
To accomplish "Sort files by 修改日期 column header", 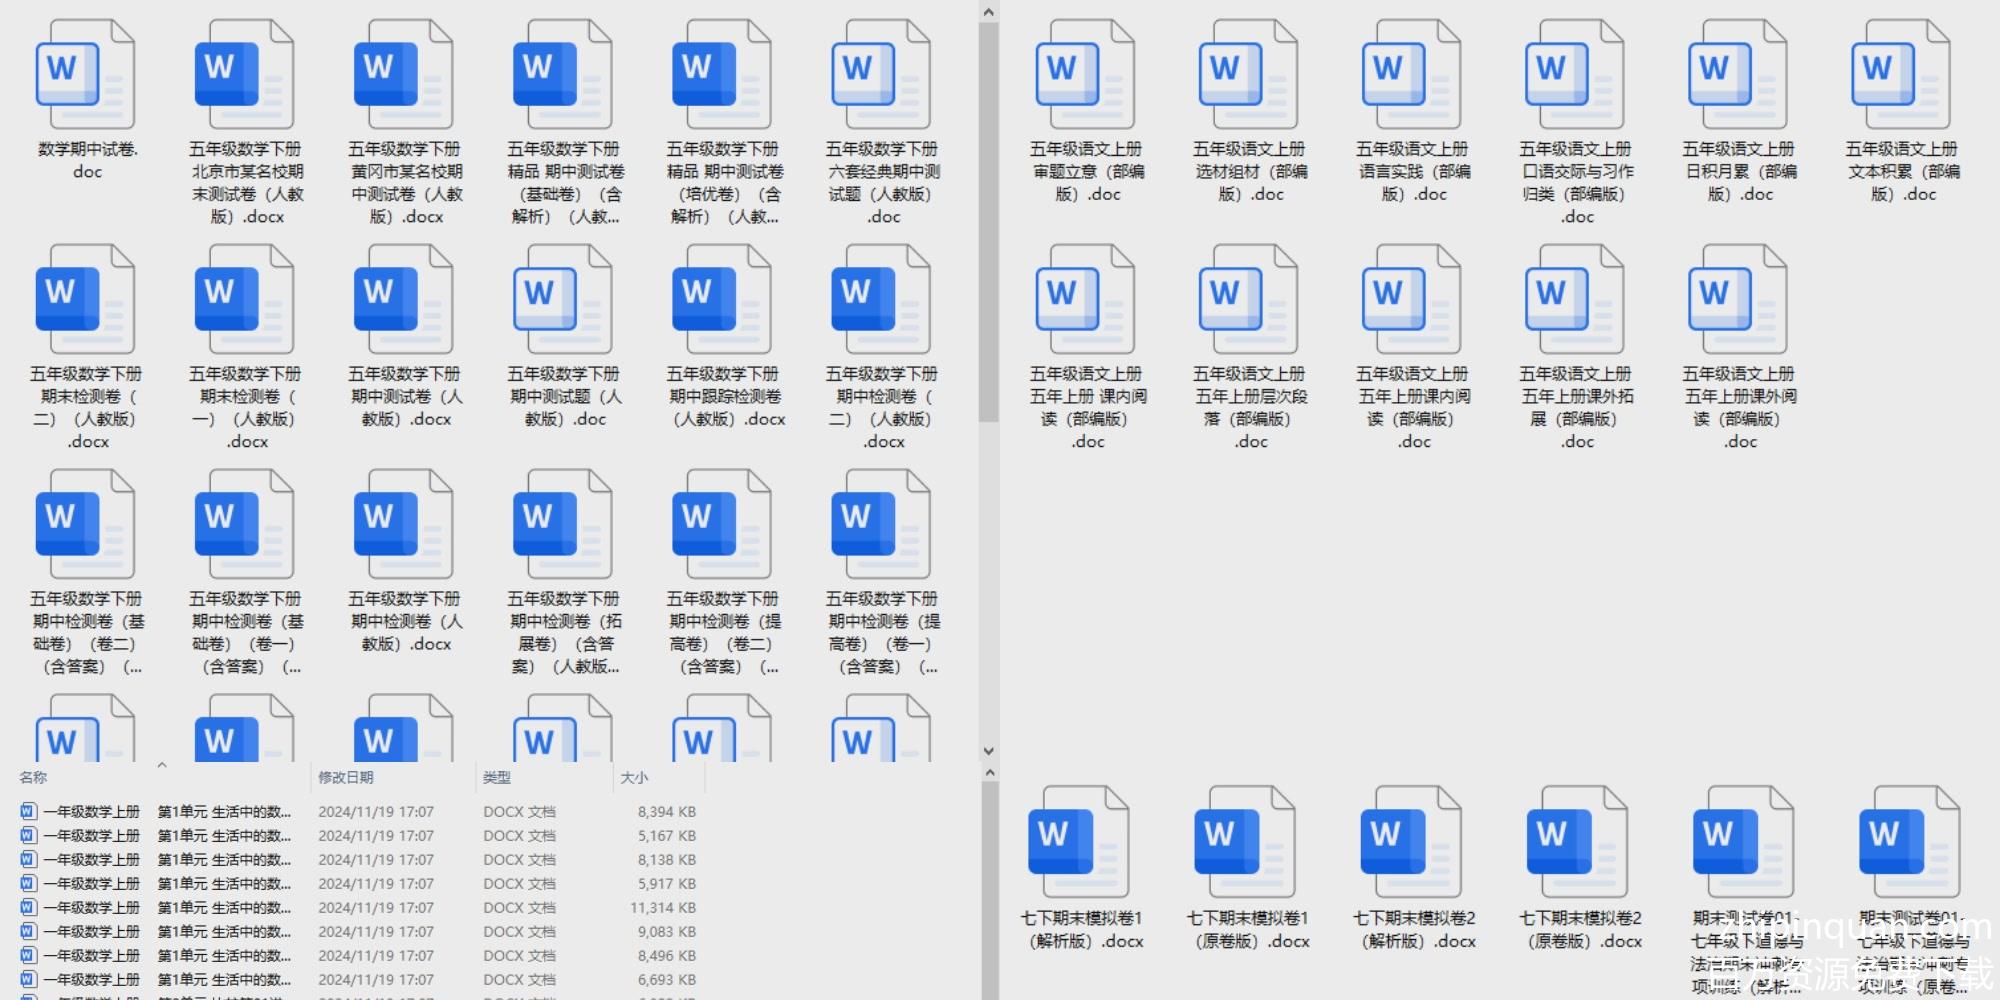I will click(346, 777).
